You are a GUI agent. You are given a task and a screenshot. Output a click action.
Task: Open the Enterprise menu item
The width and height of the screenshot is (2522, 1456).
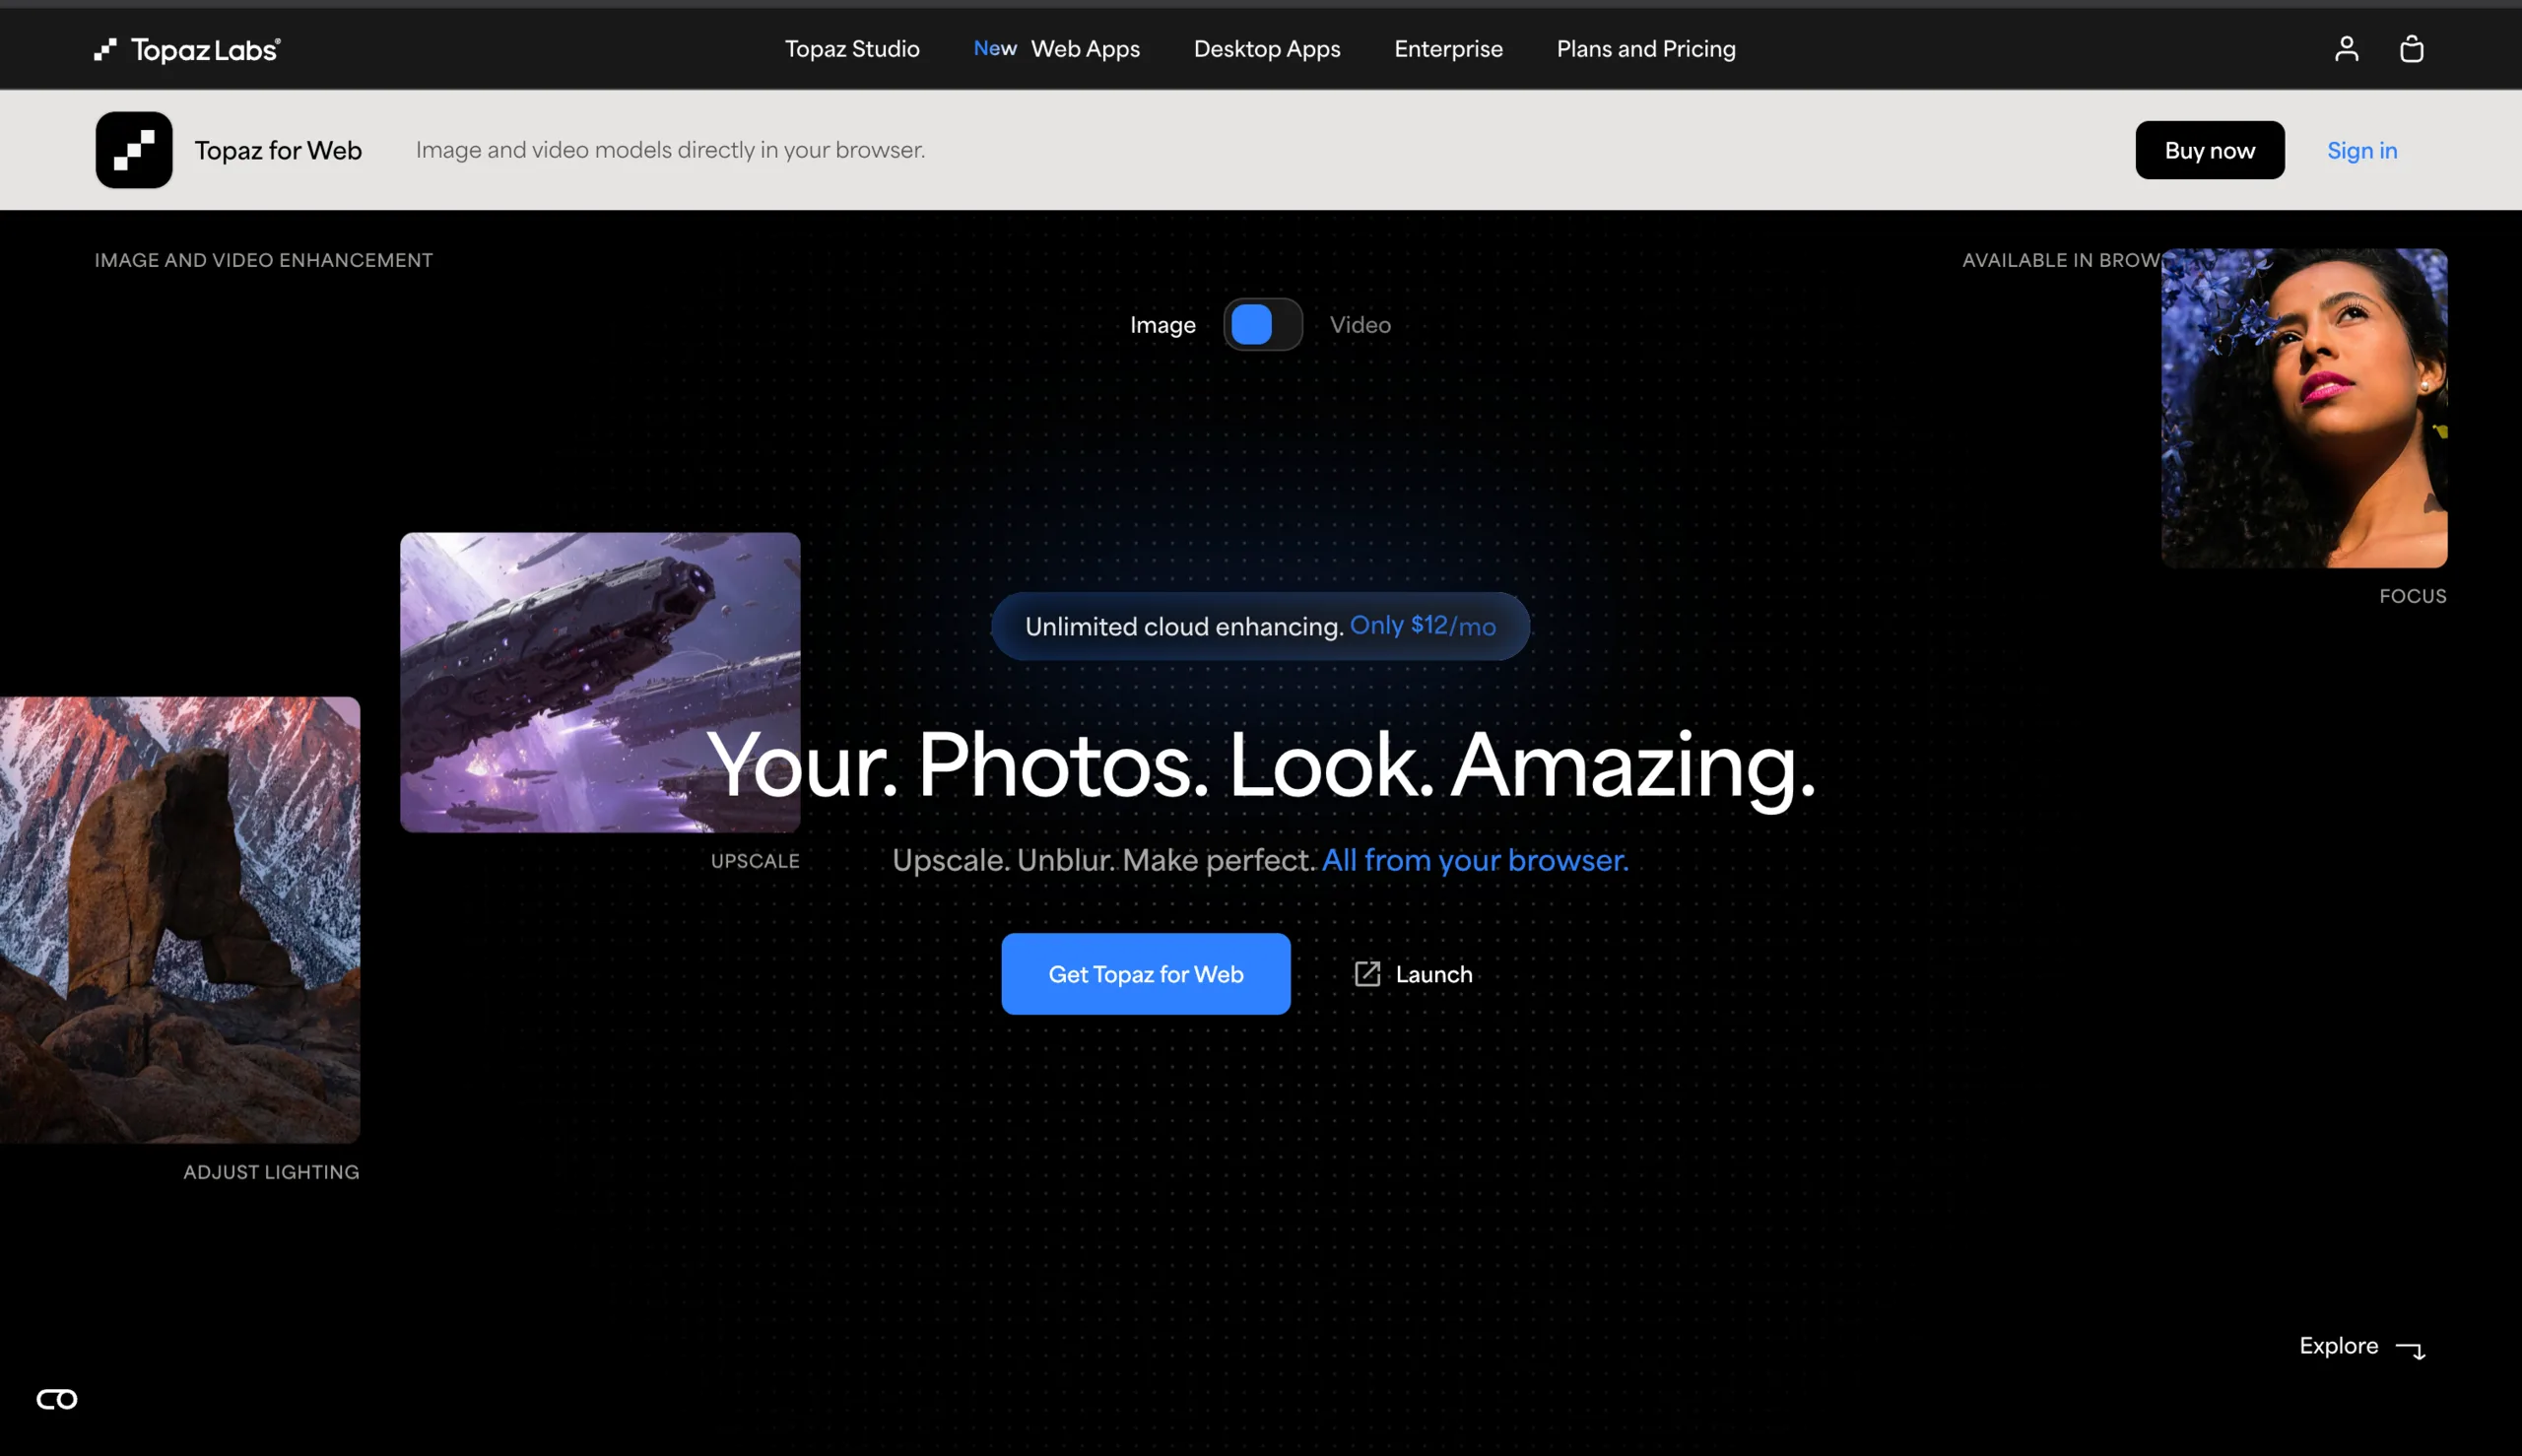pos(1448,49)
